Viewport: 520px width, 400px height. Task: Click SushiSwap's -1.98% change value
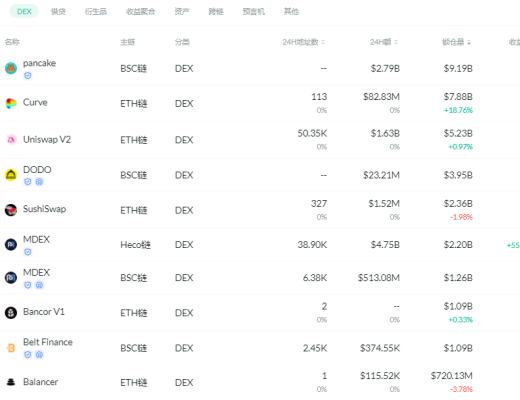click(461, 217)
